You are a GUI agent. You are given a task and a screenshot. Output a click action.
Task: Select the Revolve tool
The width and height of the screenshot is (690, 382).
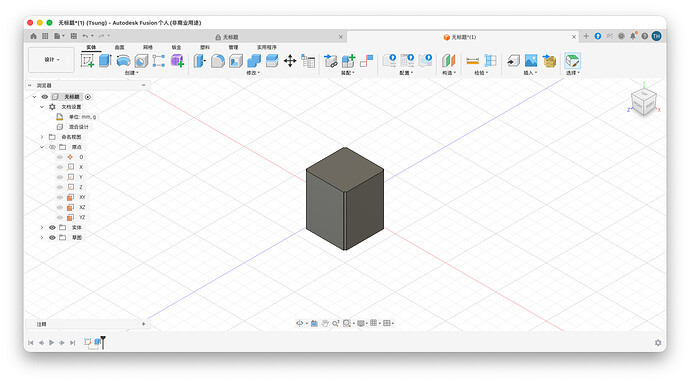123,60
